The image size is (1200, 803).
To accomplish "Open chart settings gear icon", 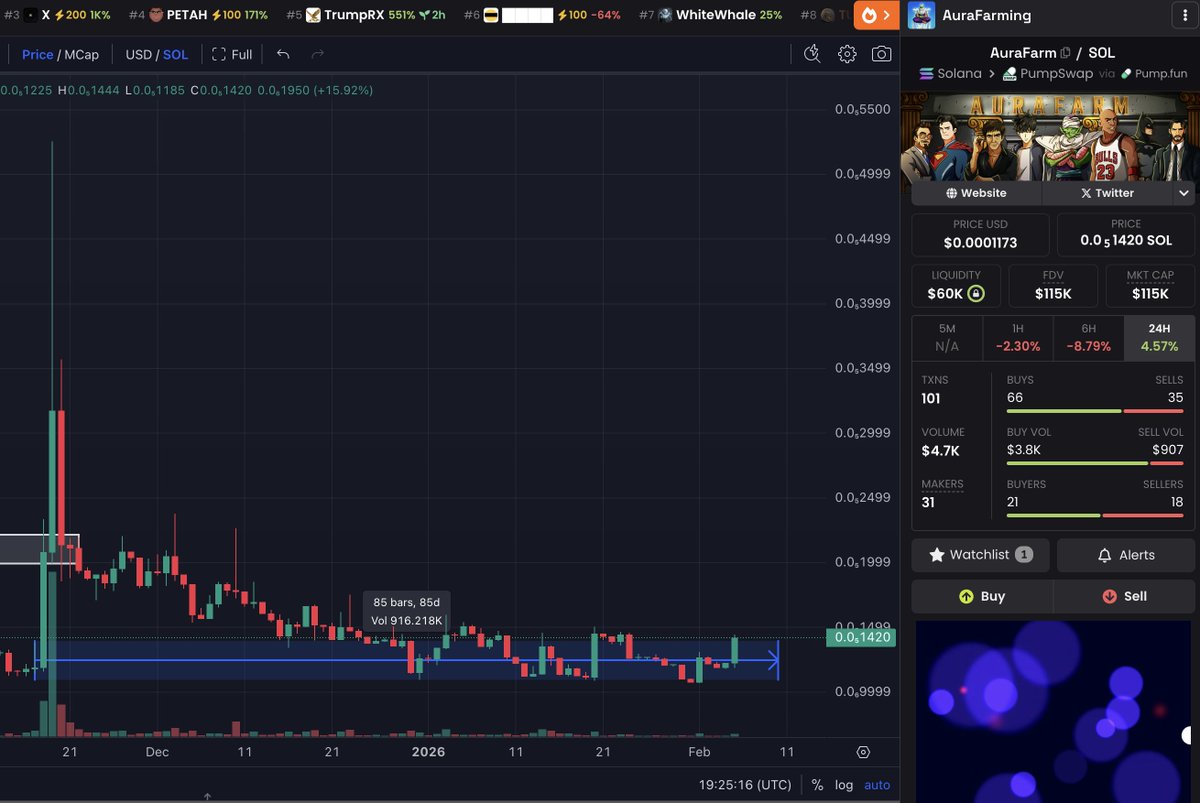I will tap(847, 54).
